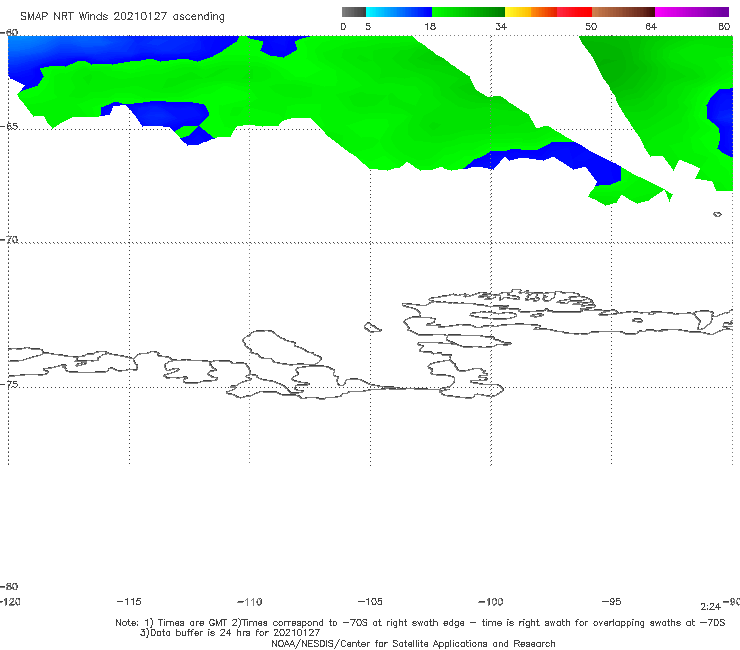
Task: Click the color bar label '50'
Action: 591,27
